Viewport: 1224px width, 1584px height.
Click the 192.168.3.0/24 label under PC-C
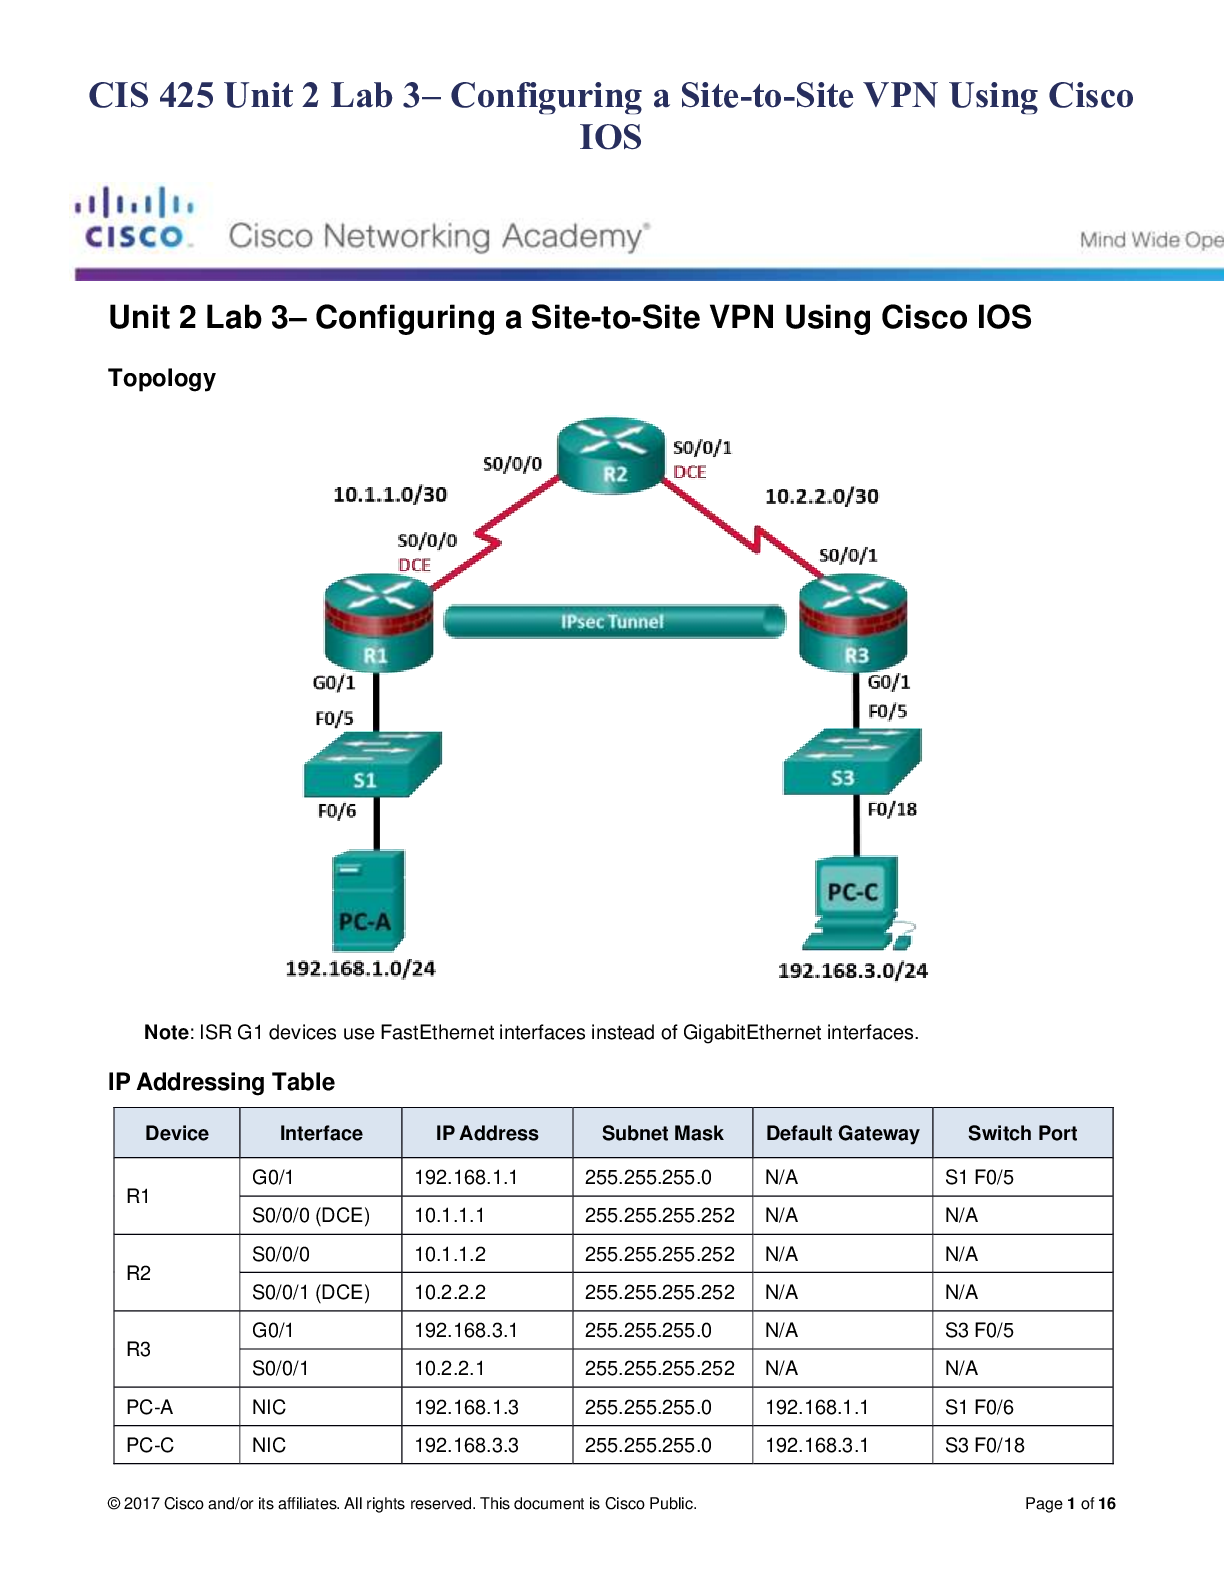pos(853,970)
